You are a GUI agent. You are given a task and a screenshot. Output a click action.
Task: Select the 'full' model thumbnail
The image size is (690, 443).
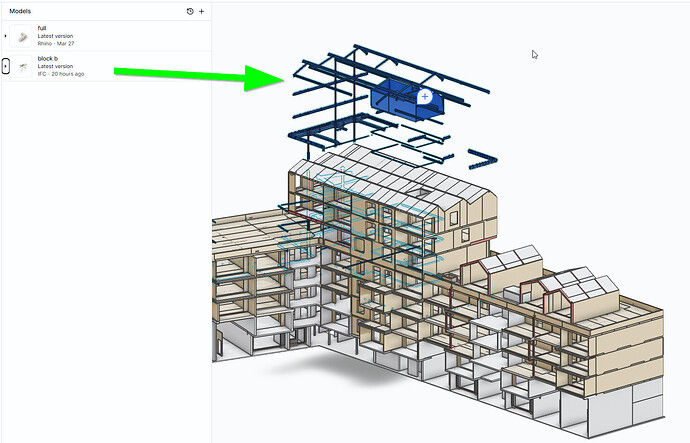21,36
